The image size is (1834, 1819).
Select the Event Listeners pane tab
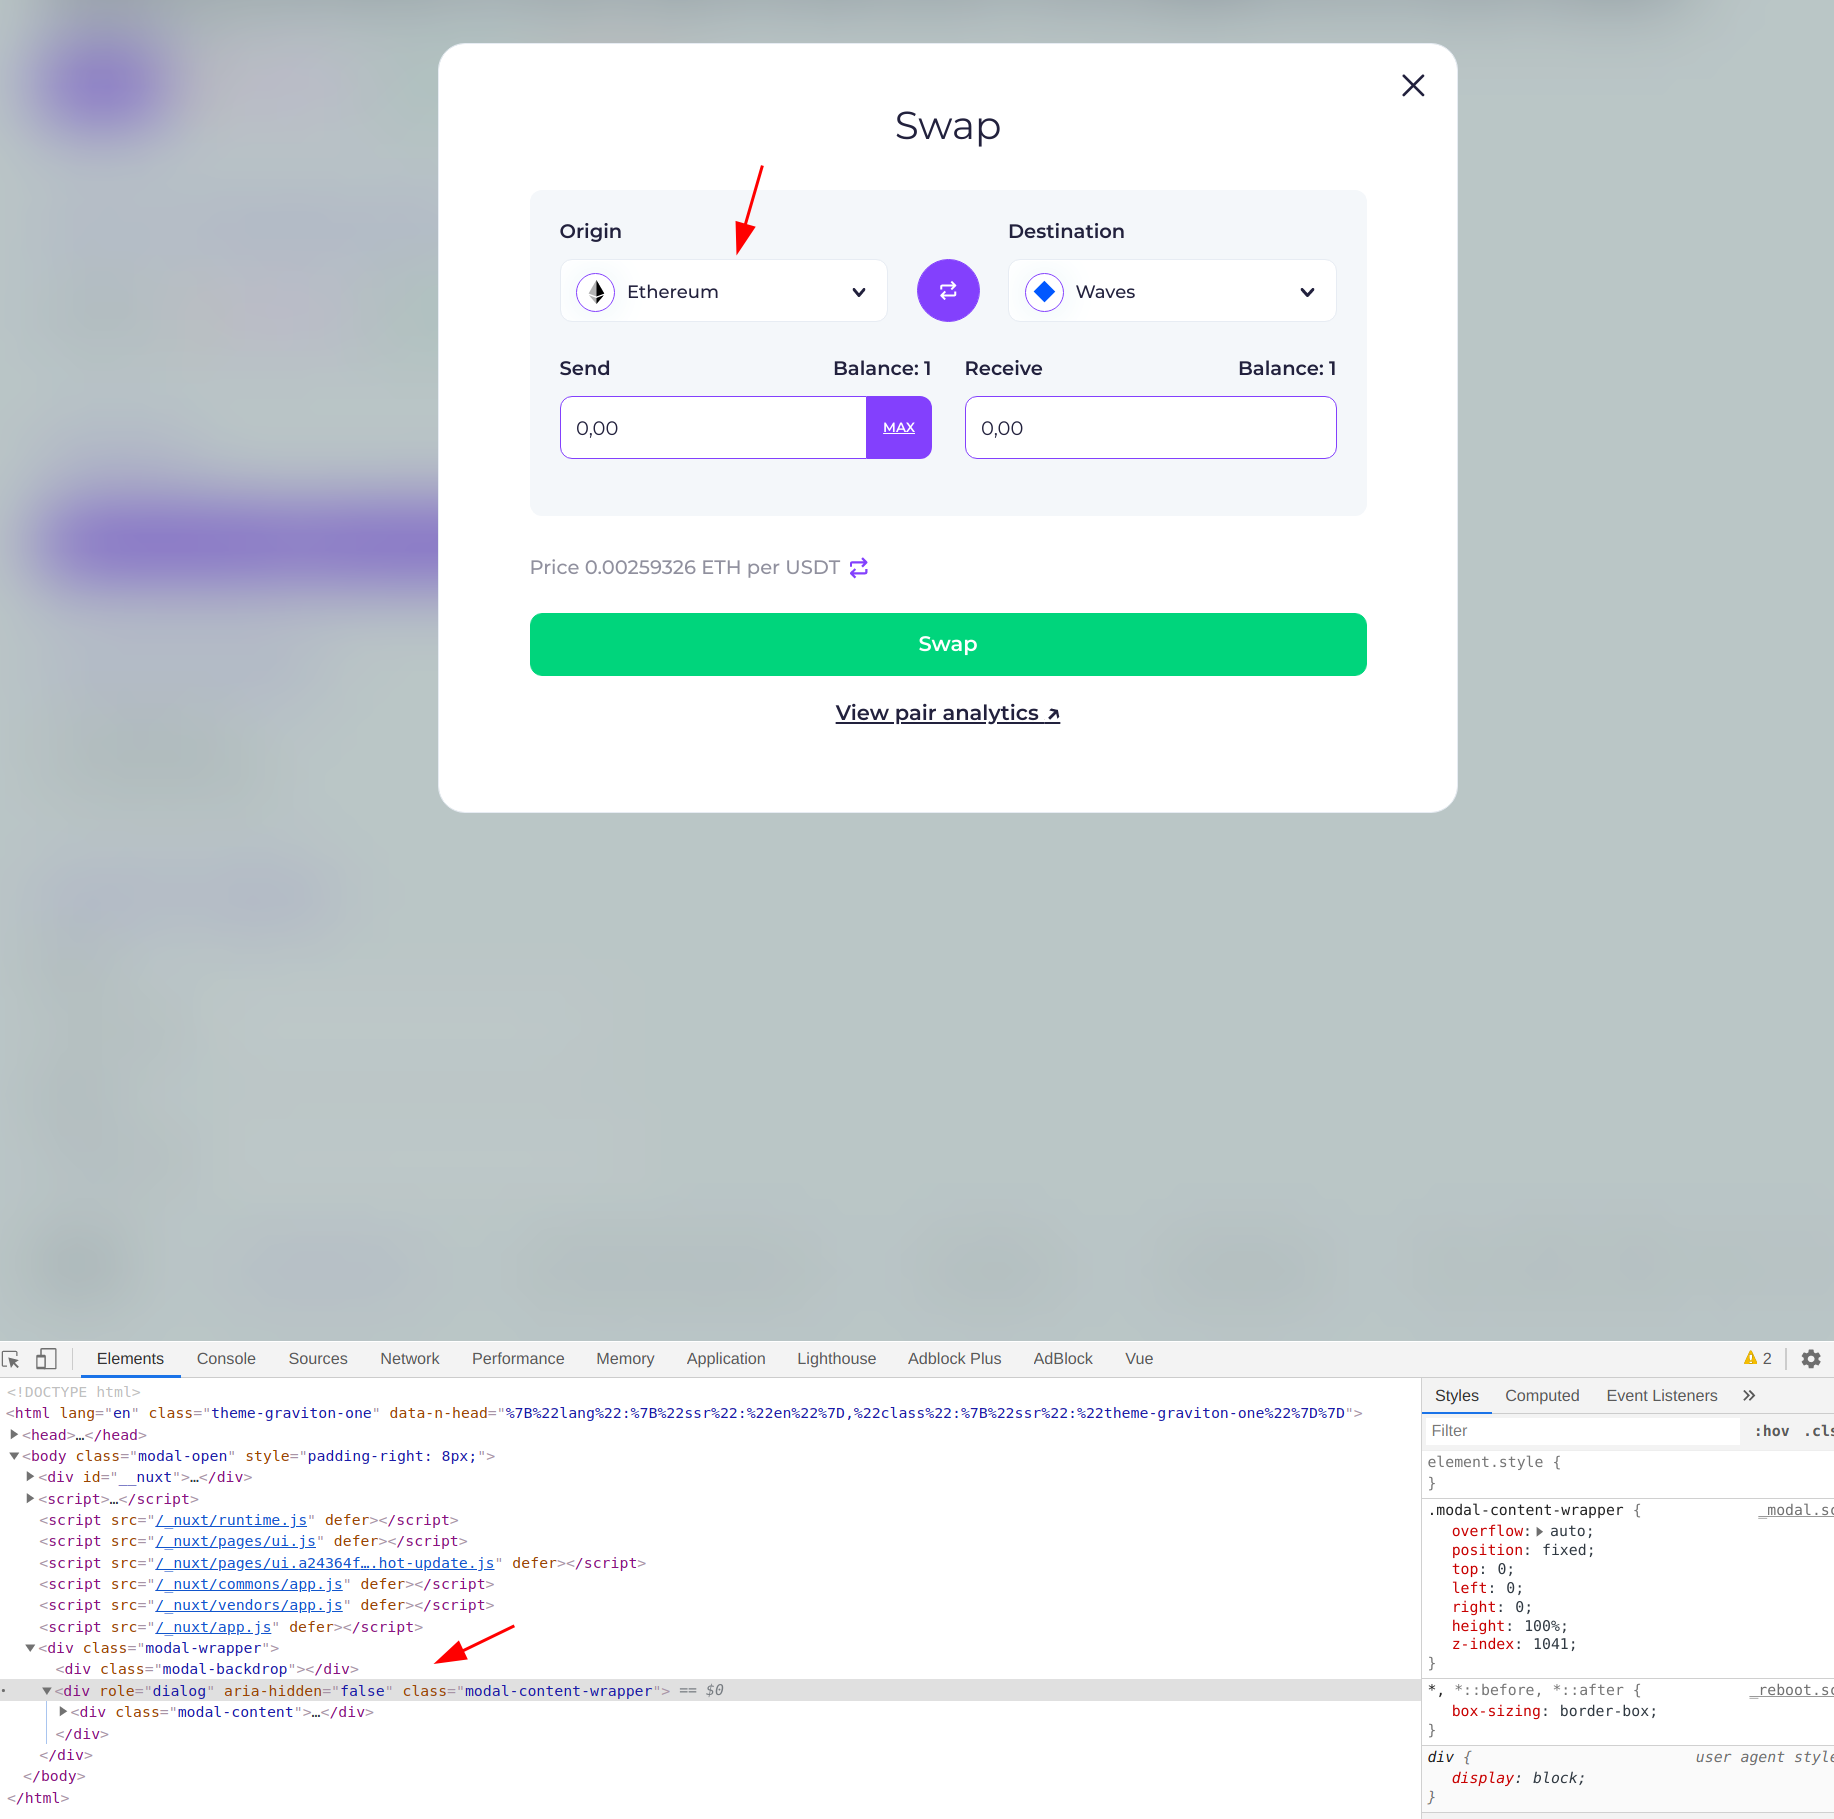[1661, 1396]
